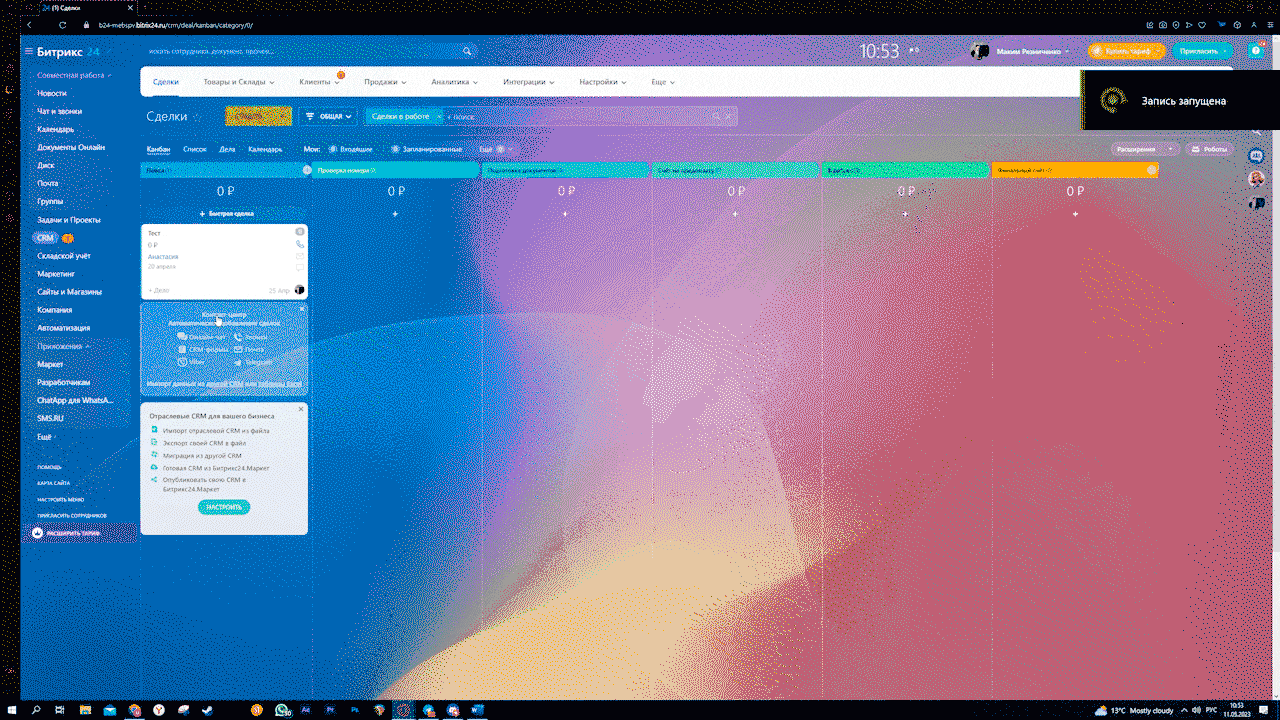Image resolution: width=1280 pixels, height=720 pixels.
Task: Remove the Сделки в работе filter chip
Action: (438, 116)
